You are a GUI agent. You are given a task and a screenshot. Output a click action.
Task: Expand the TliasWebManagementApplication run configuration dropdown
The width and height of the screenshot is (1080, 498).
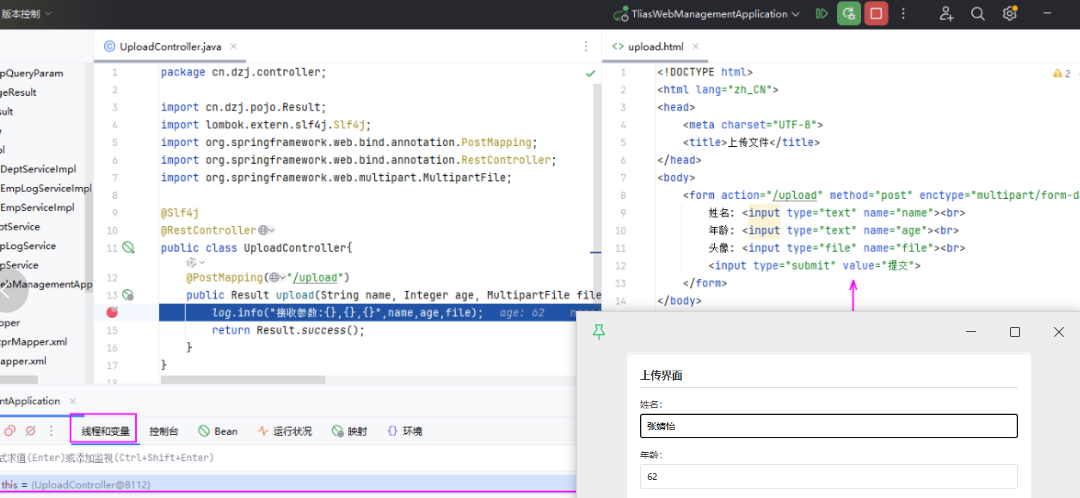(795, 14)
